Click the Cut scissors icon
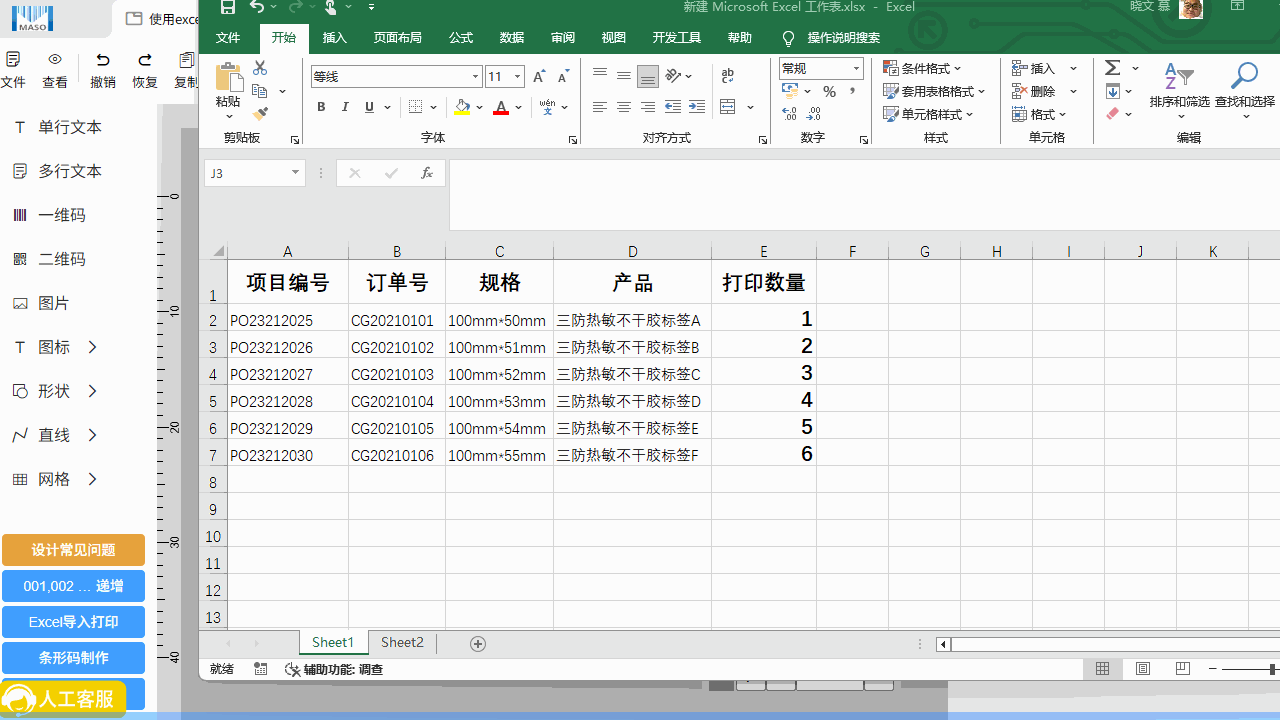1280x720 pixels. (260, 68)
